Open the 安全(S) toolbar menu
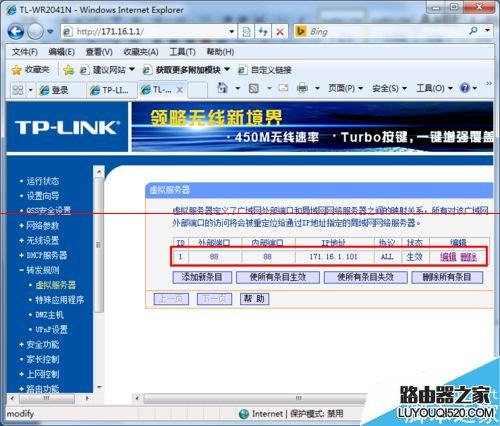The image size is (500, 426). point(389,88)
